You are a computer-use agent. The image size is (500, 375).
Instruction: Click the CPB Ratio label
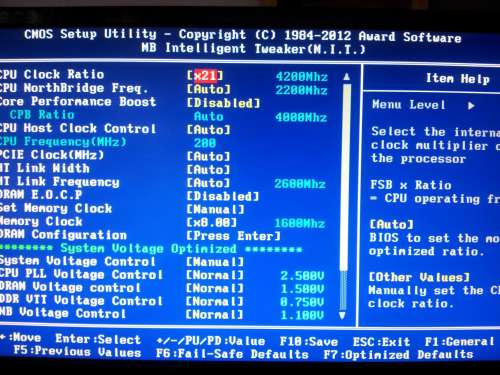pos(42,115)
